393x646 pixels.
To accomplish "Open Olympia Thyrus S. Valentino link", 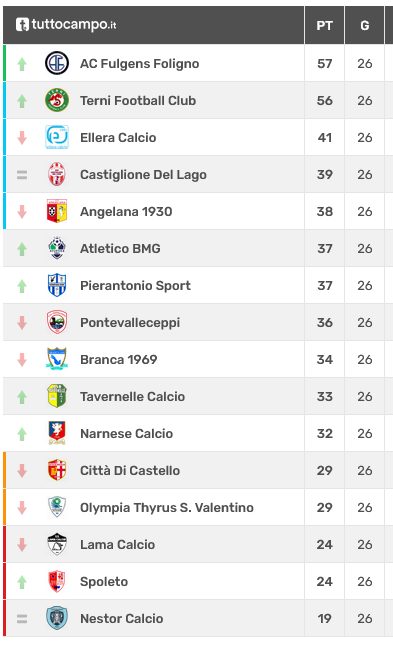I will click(x=167, y=508).
